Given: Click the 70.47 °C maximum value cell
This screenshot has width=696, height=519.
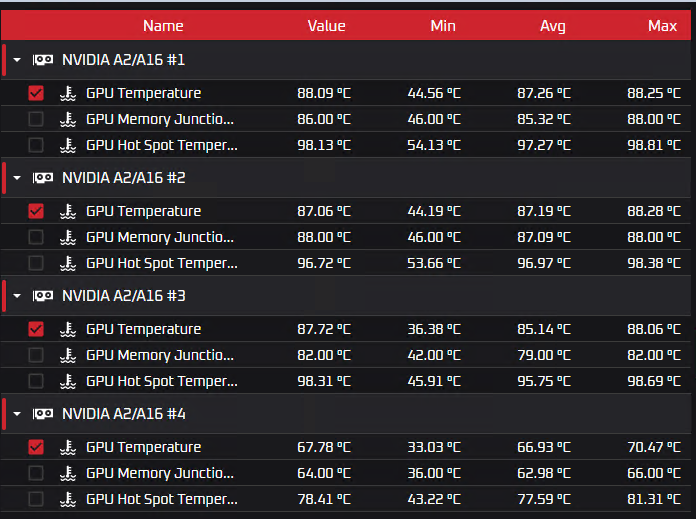Looking at the screenshot, I should click(x=654, y=448).
